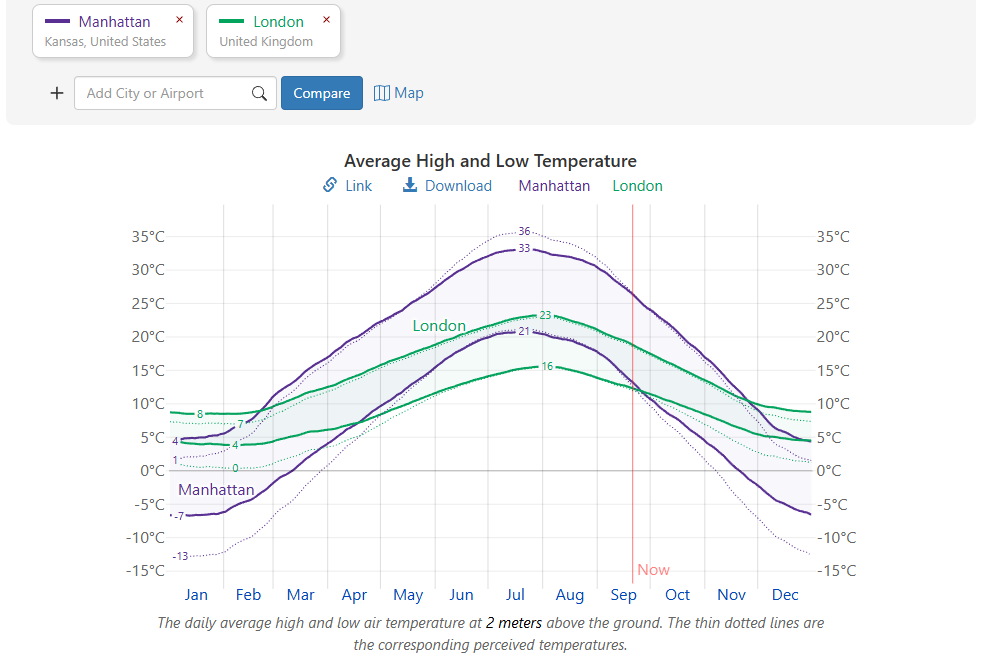Screen dimensions: 984x671
Task: Open the Link option above the chart
Action: (x=358, y=186)
